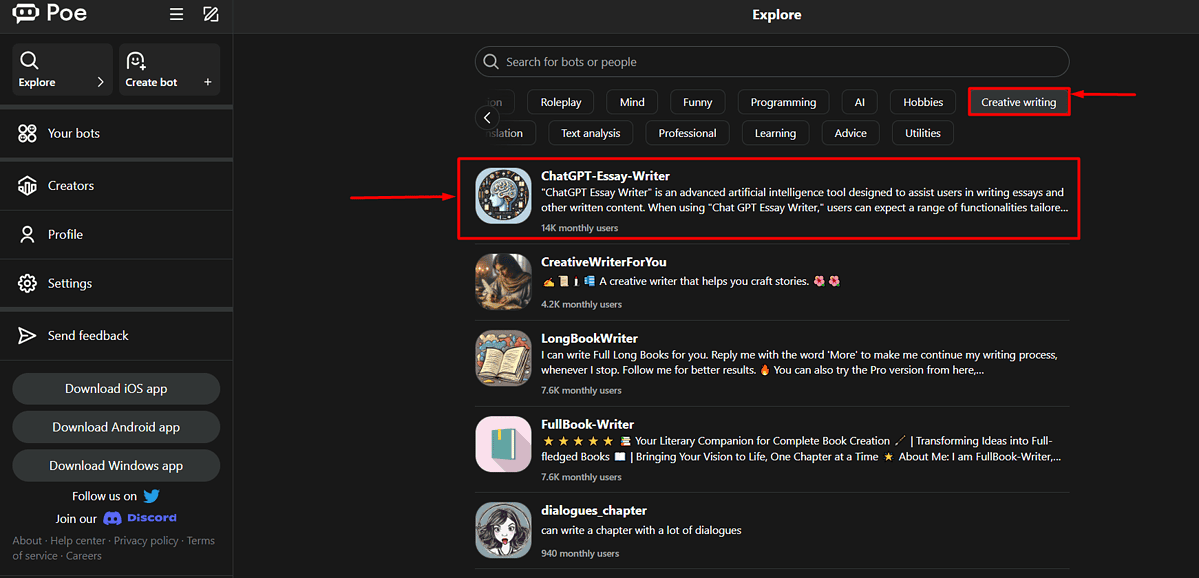The height and width of the screenshot is (578, 1199).
Task: Click the Poe logo in top-left
Action: tap(50, 14)
